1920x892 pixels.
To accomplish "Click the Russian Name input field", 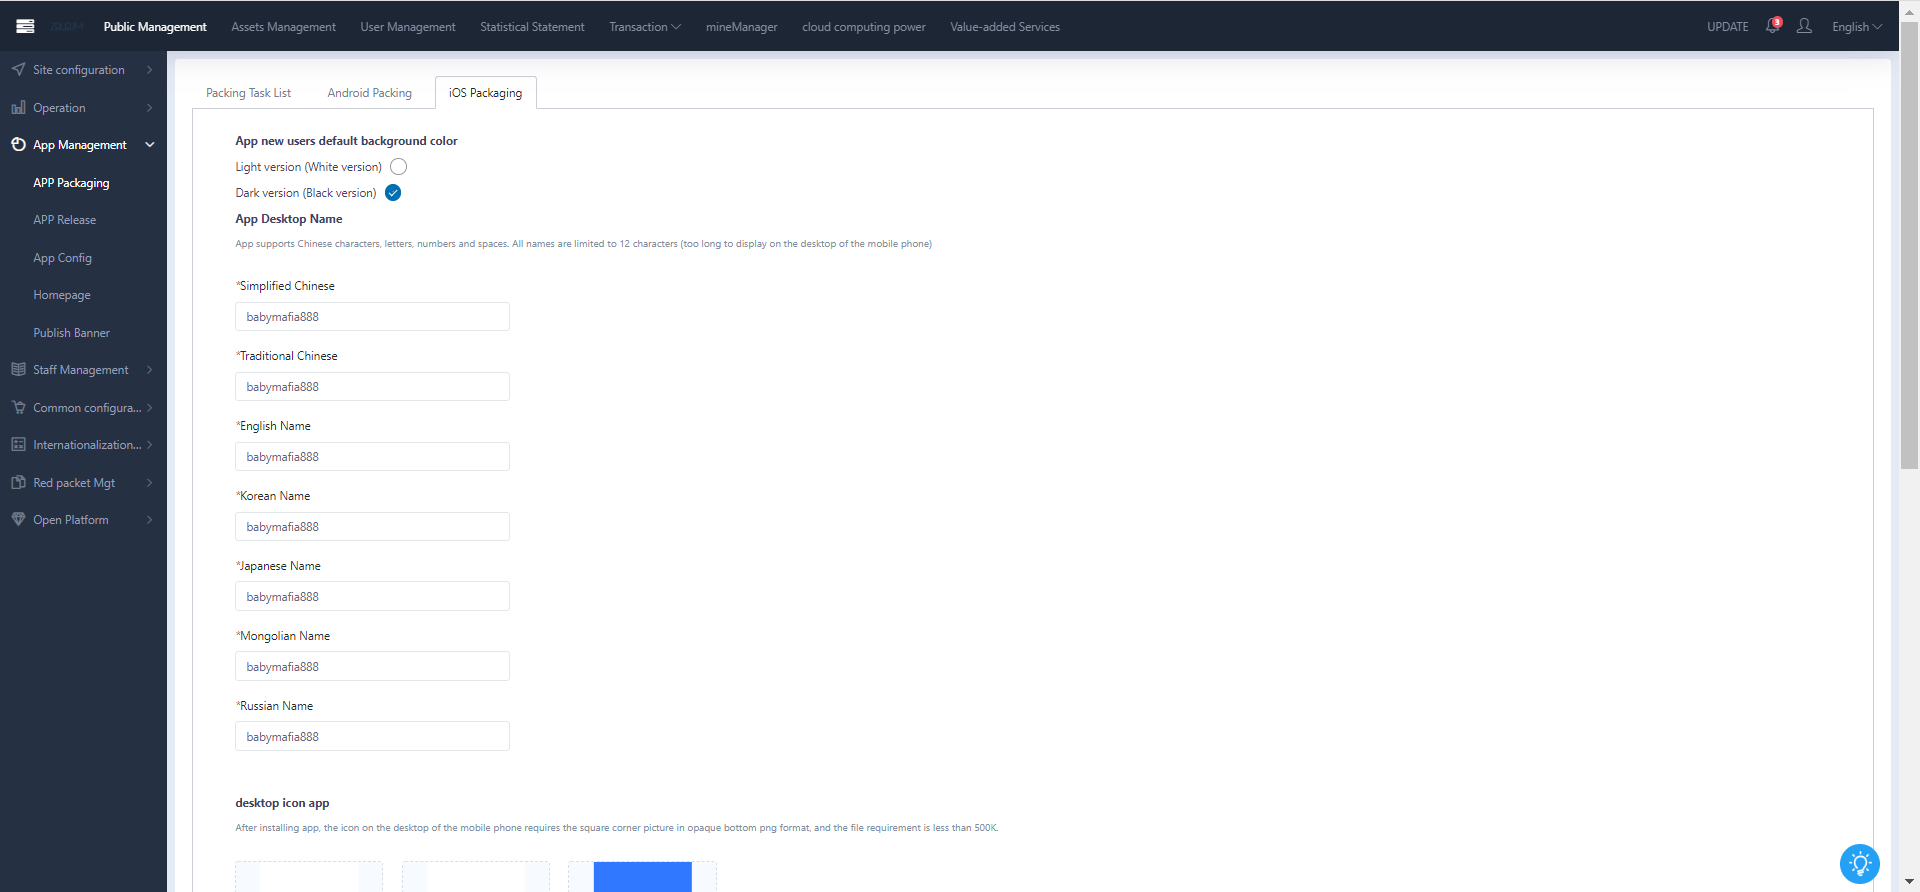I will pos(372,737).
